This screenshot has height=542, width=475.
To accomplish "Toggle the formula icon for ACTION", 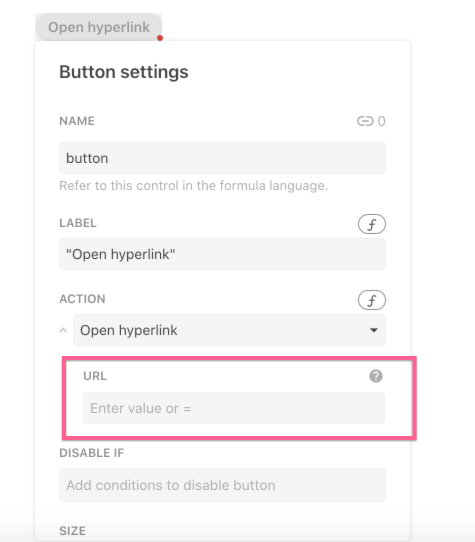I will (372, 300).
